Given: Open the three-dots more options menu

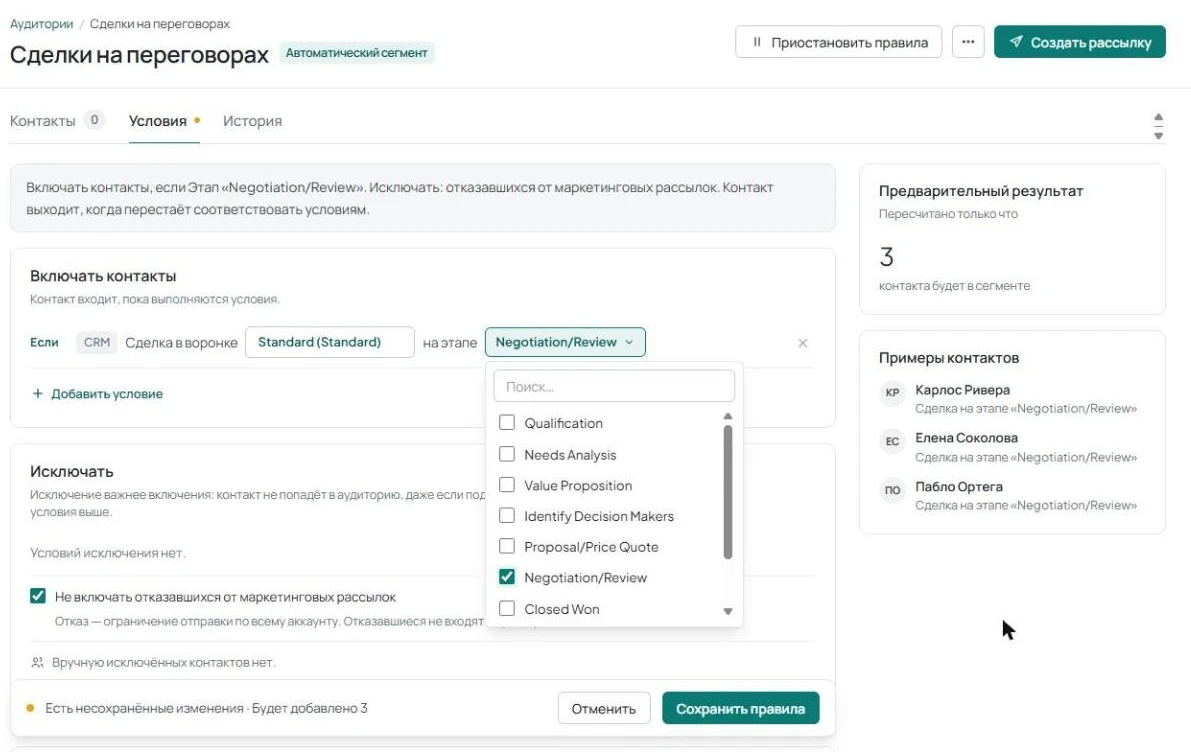Looking at the screenshot, I should [968, 42].
